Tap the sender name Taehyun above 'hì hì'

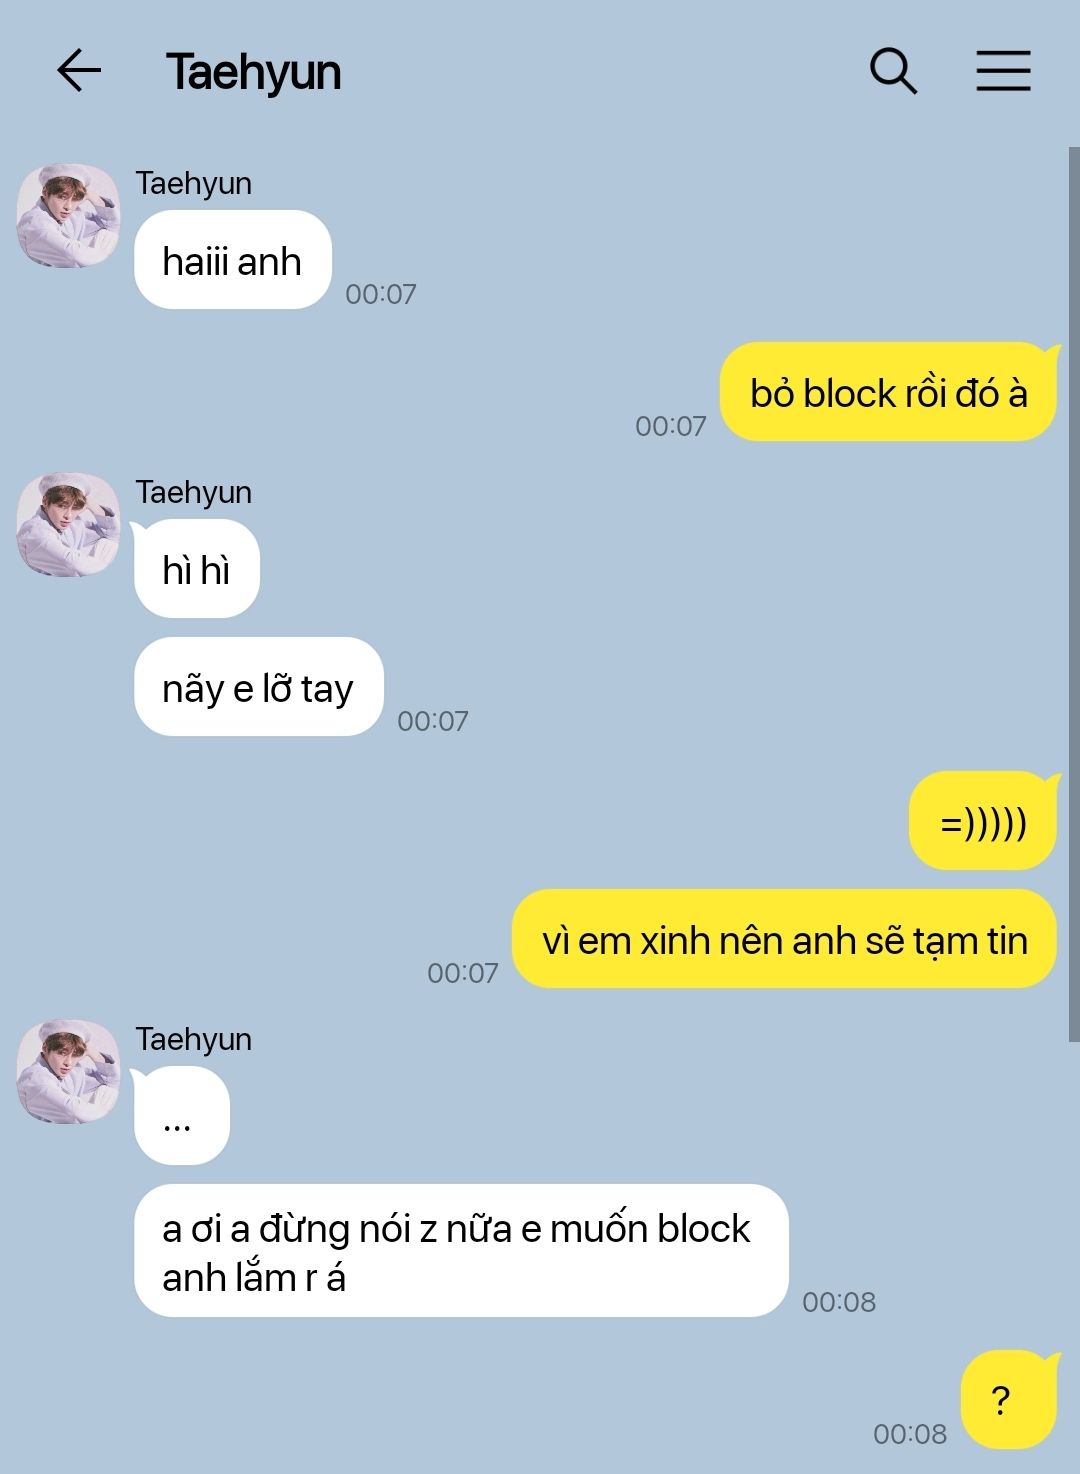[194, 492]
